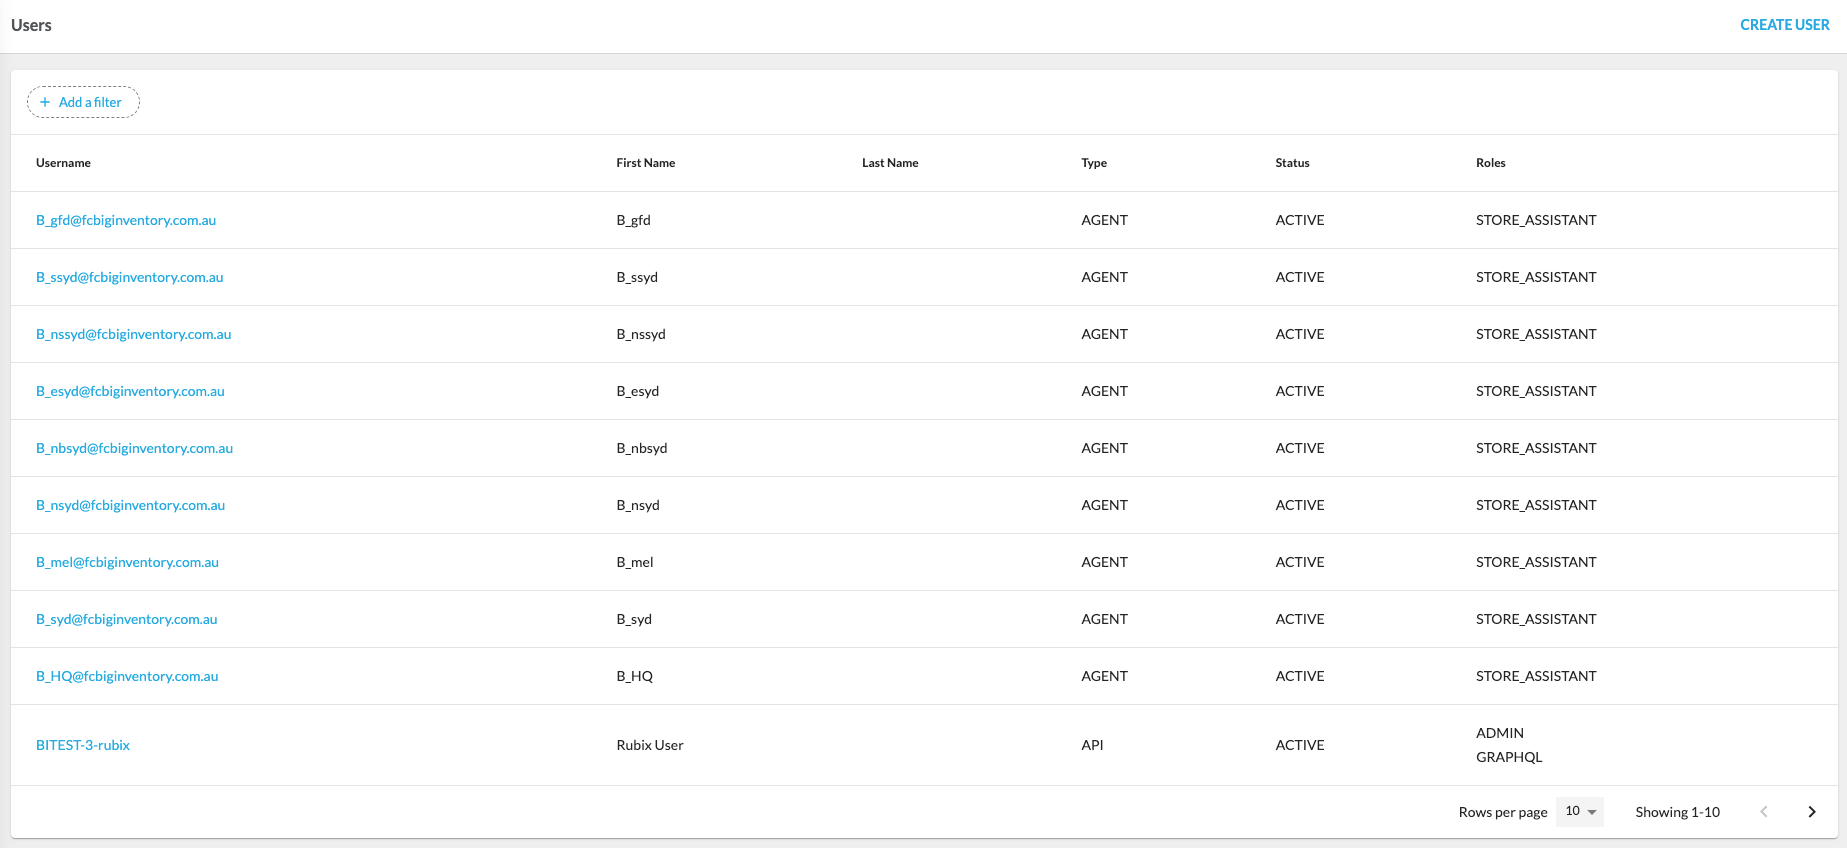Open user B_nsyd@fcbiginventory.com.au
The width and height of the screenshot is (1847, 848).
tap(131, 505)
